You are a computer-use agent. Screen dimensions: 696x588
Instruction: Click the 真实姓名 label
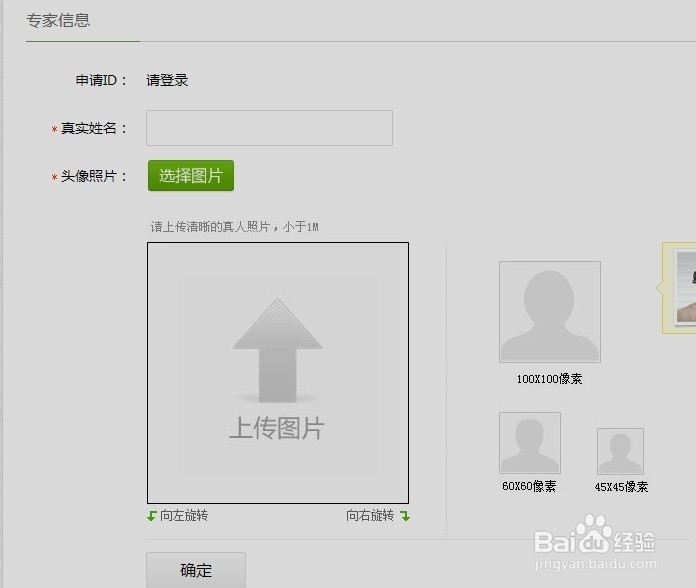click(94, 128)
